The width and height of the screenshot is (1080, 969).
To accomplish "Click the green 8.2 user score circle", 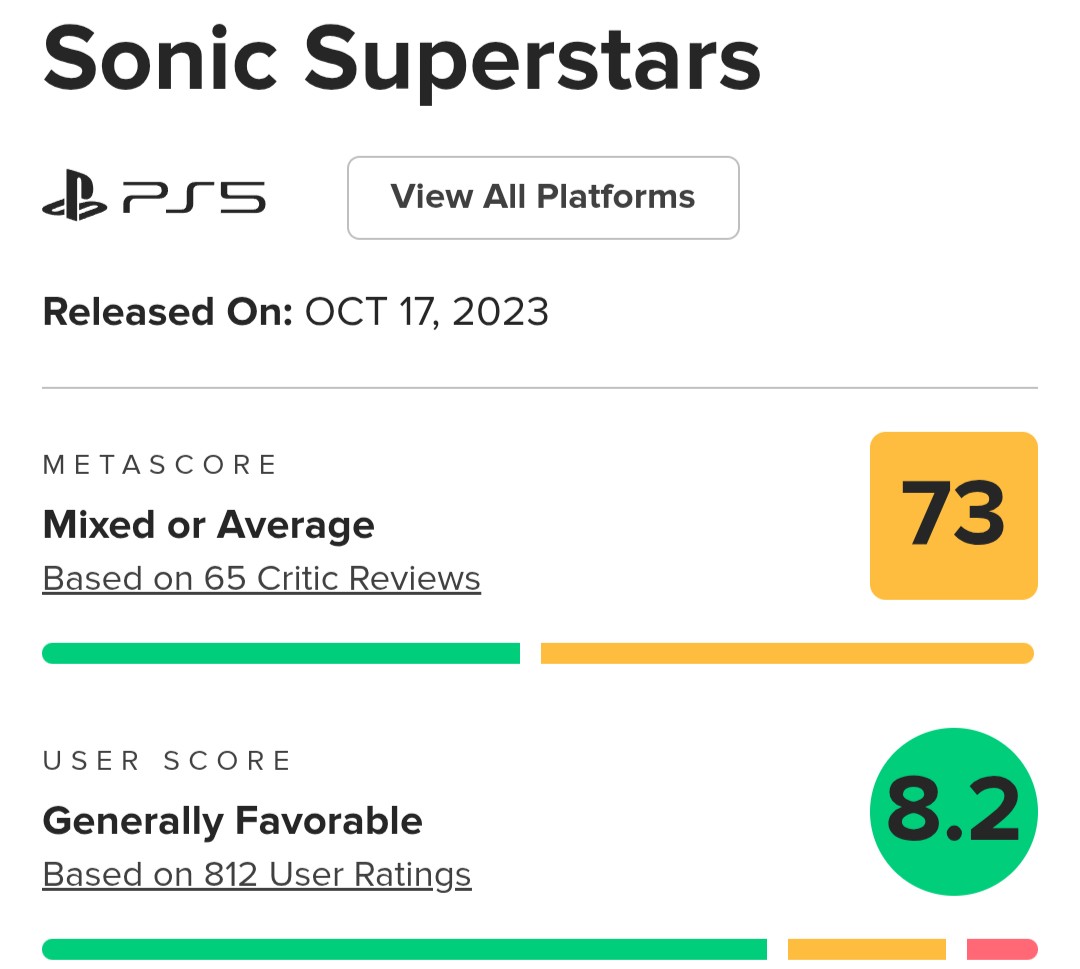I will click(x=953, y=812).
